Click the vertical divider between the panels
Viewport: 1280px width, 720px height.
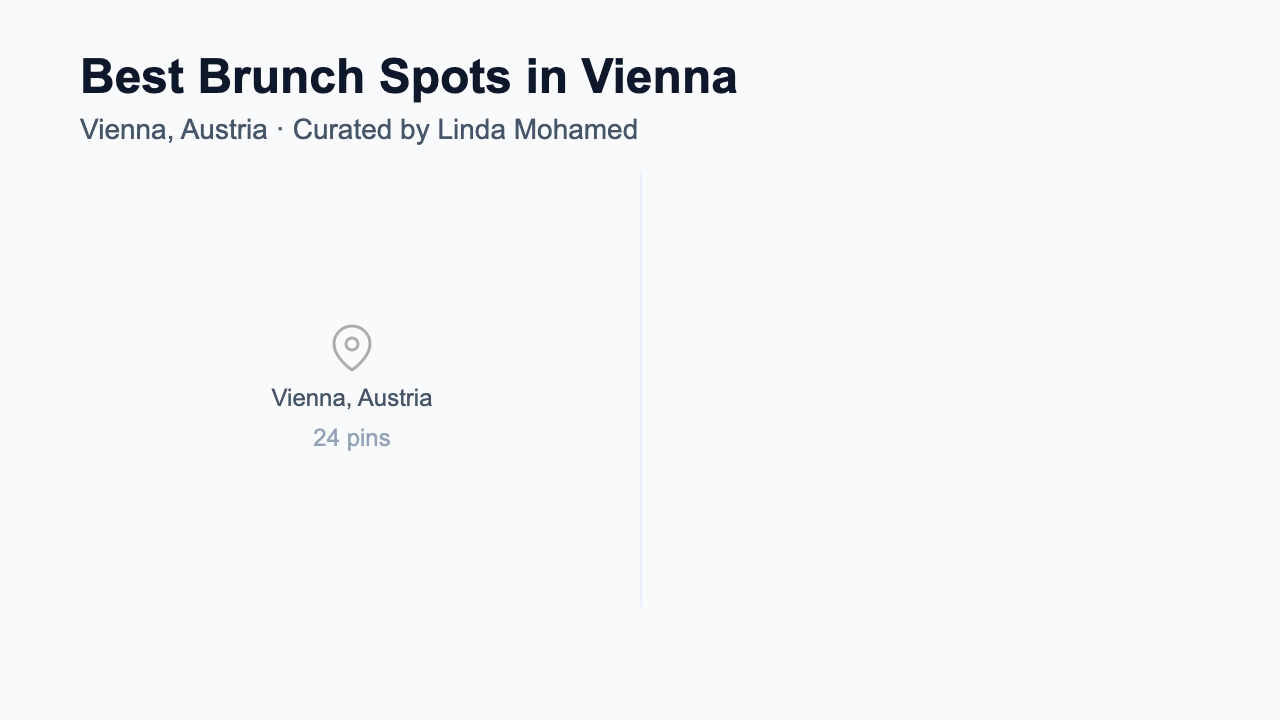point(641,388)
